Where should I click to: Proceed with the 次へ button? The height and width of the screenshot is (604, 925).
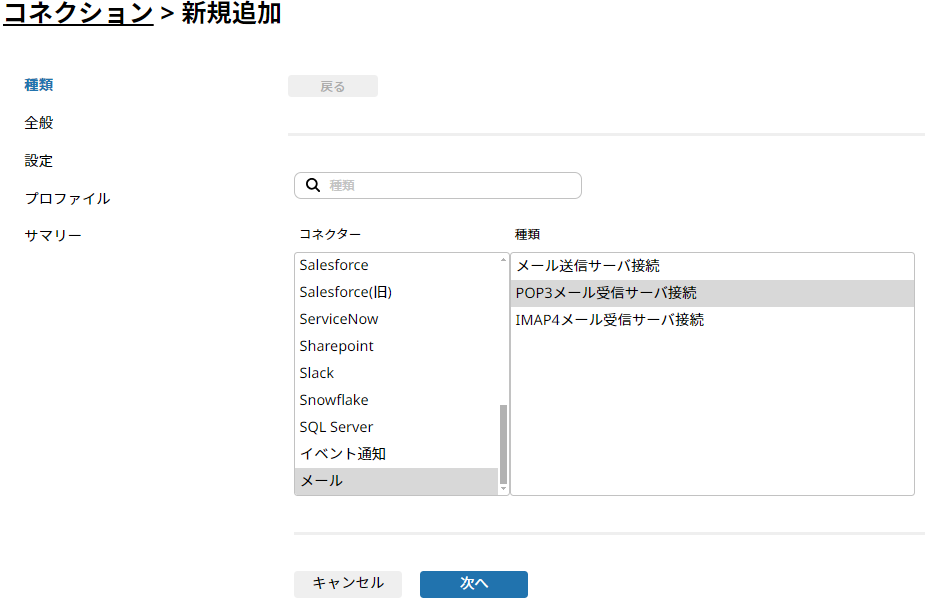(x=474, y=583)
